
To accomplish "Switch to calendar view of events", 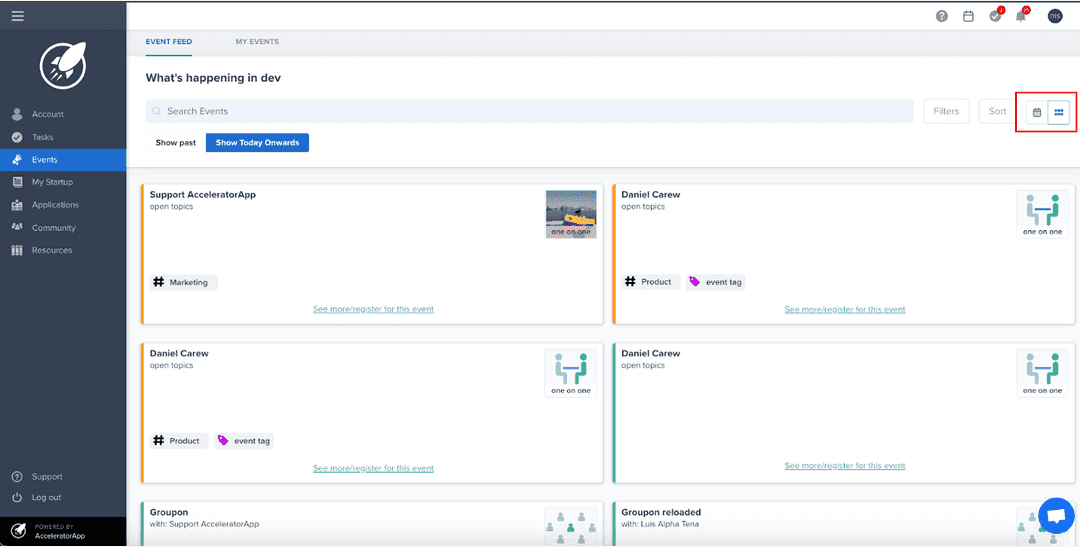I will (x=1037, y=112).
